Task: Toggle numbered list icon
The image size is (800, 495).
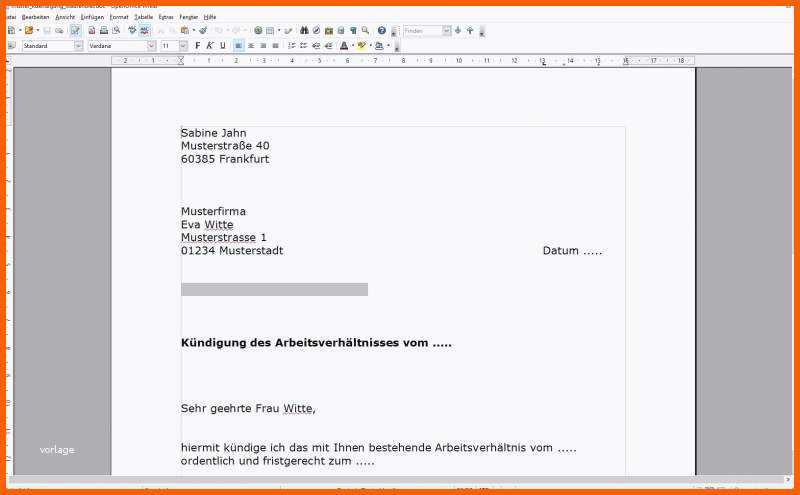Action: (x=291, y=46)
